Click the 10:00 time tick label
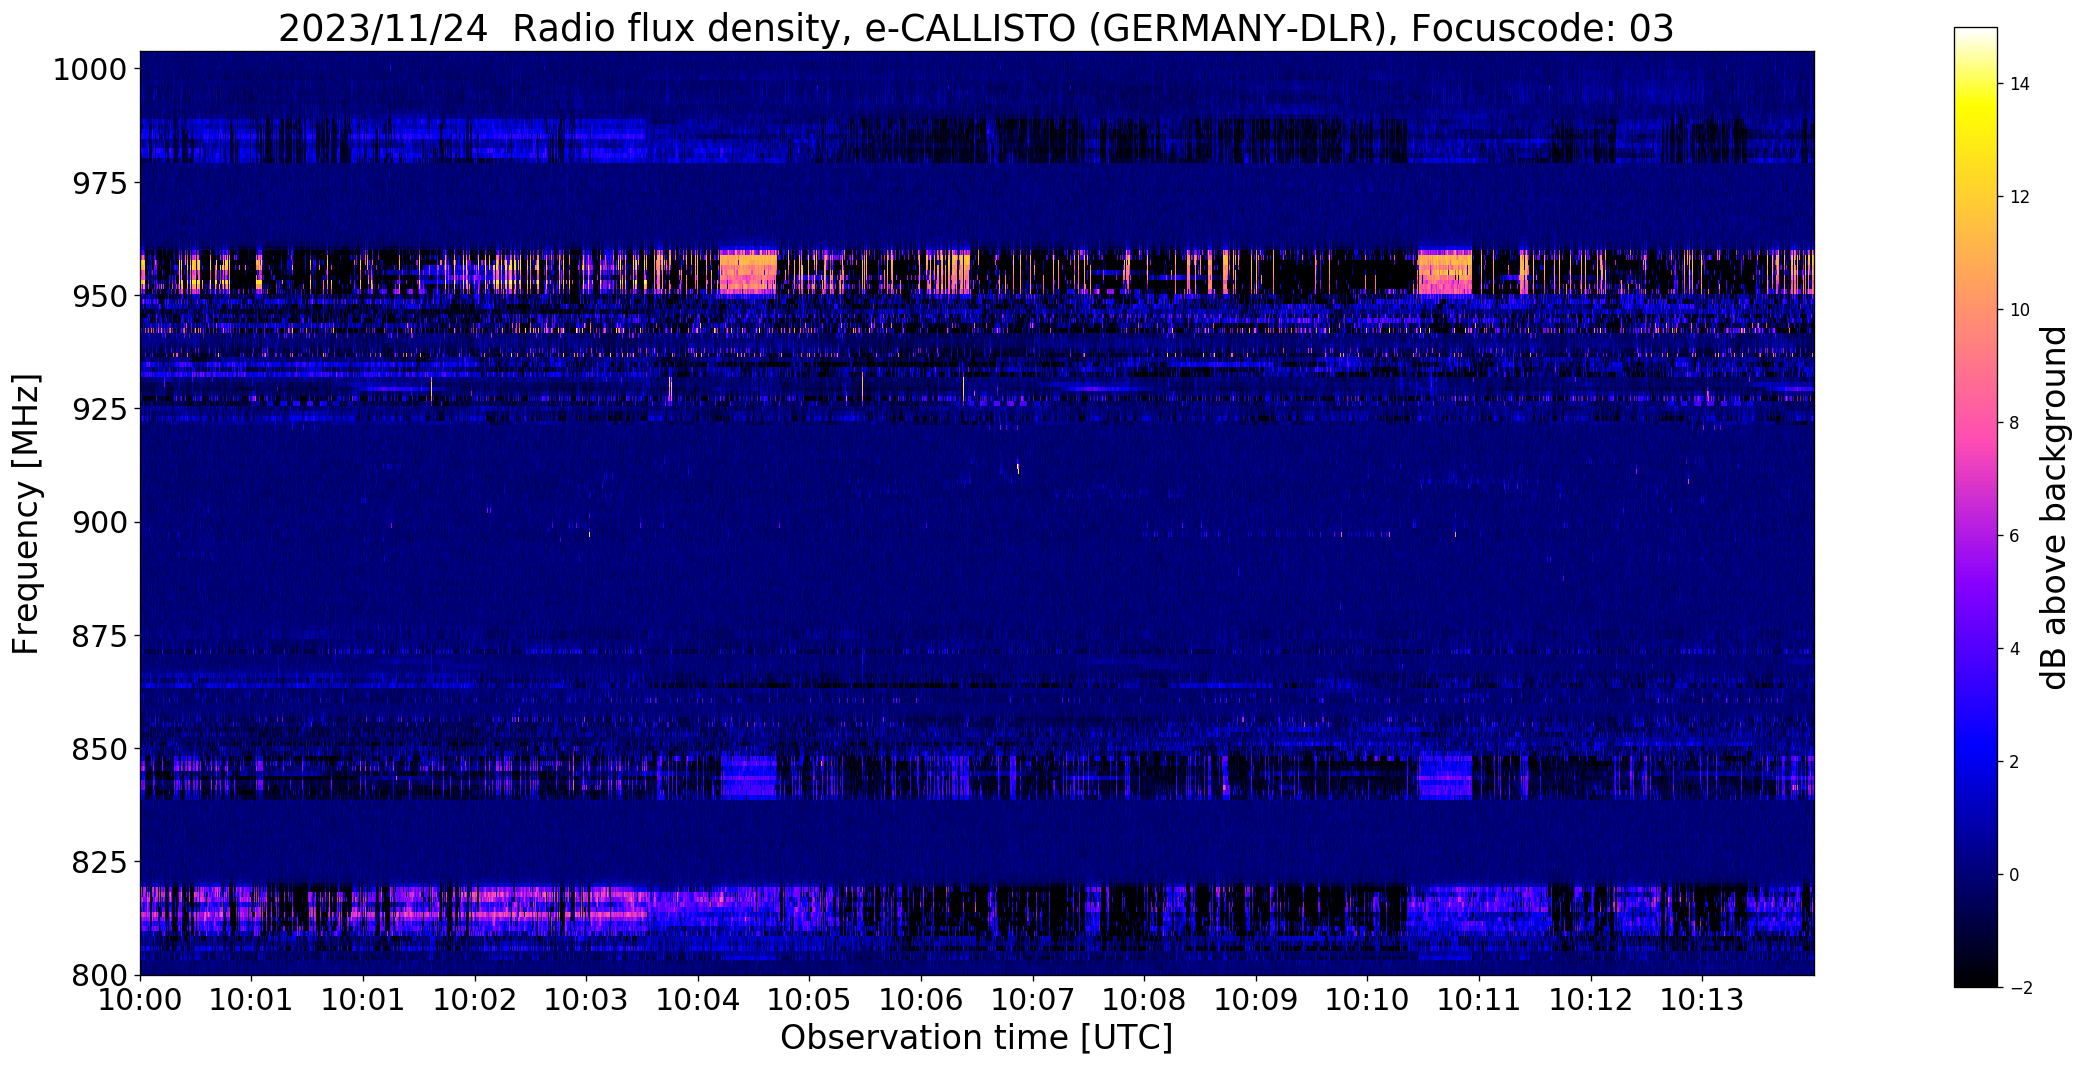Screen dimensions: 2085x1067 pyautogui.click(x=140, y=1000)
